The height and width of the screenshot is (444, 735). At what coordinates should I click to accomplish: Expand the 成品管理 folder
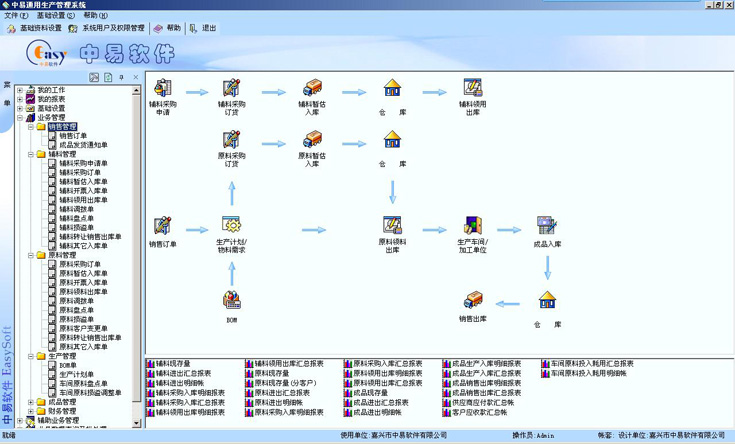[31, 402]
